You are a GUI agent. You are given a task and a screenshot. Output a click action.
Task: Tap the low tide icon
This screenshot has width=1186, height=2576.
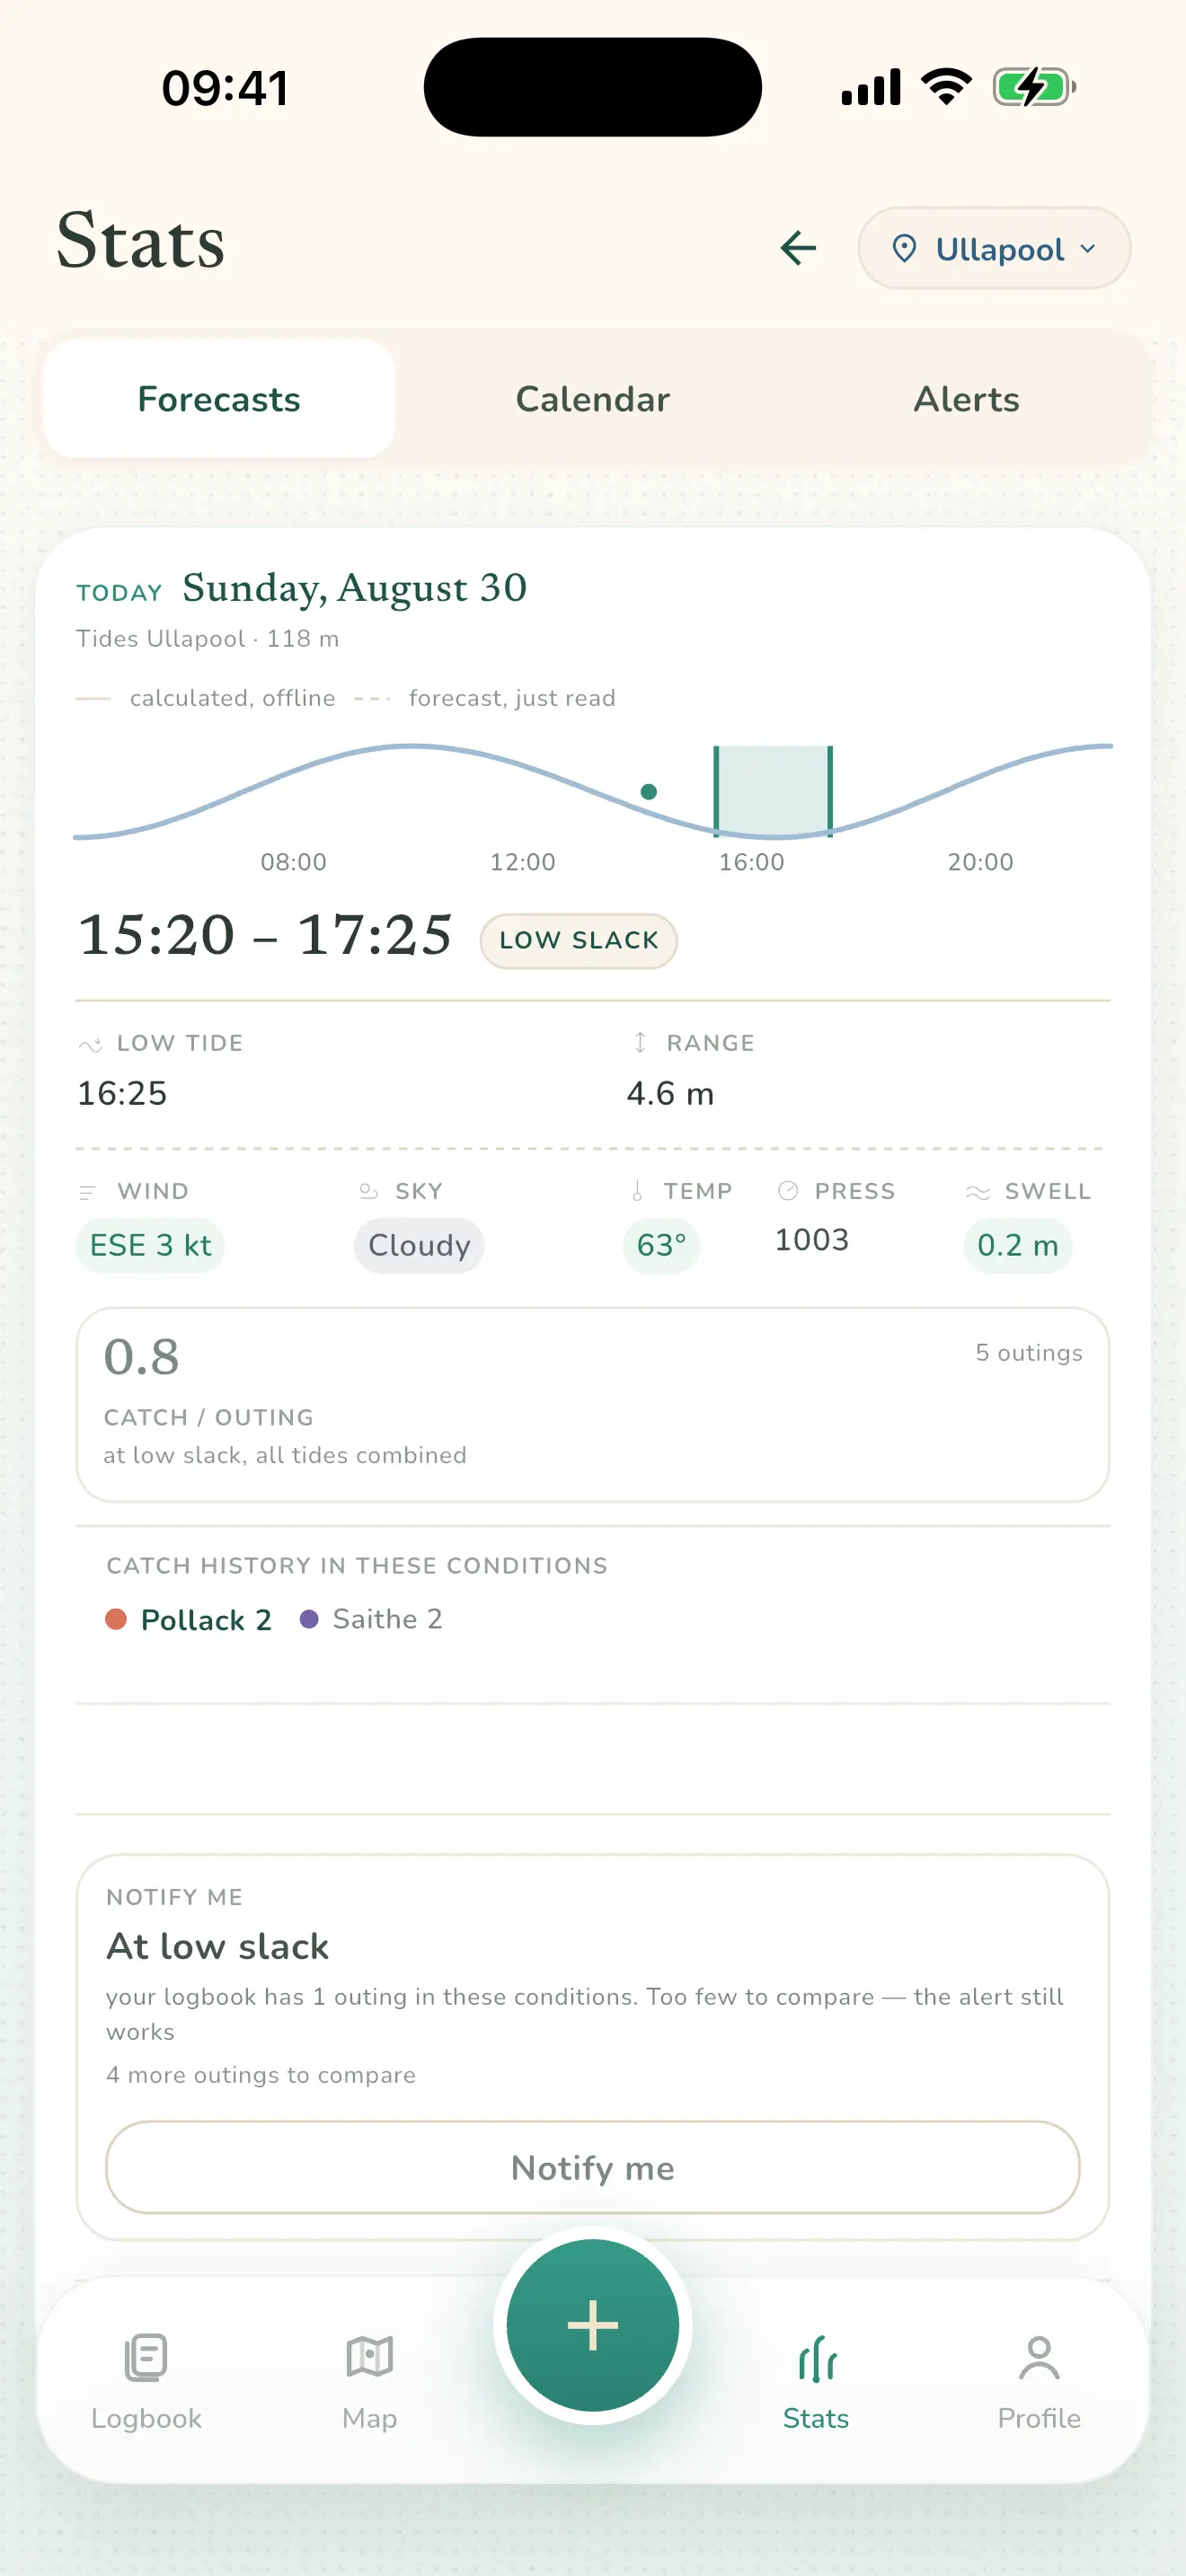90,1044
